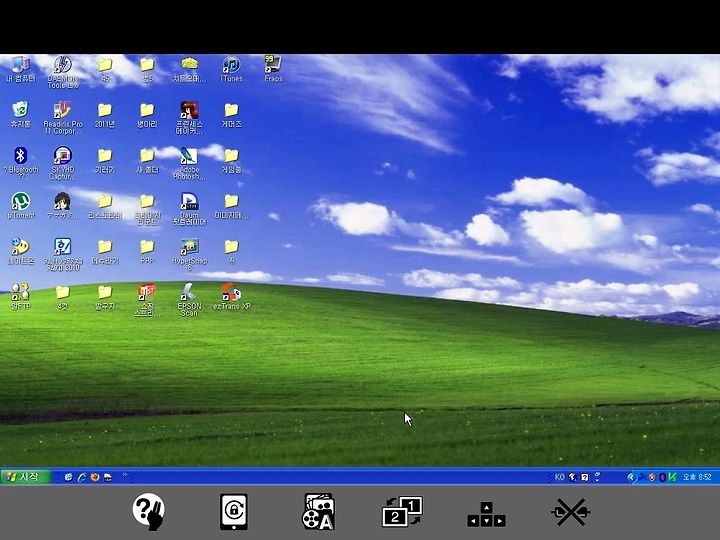Select the HyperSnap 6 shortcut

[189, 254]
